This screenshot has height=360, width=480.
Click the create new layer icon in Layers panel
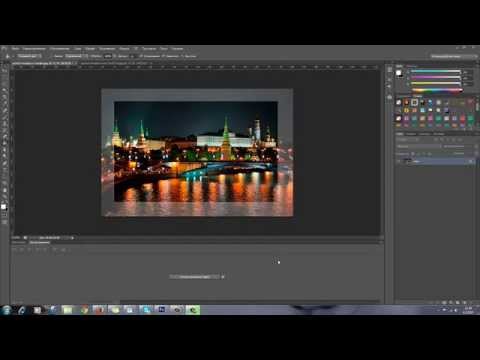point(465,302)
